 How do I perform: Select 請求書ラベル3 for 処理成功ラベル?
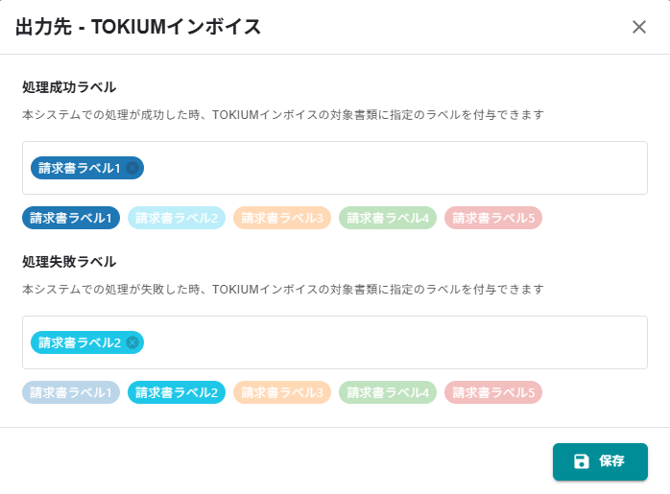[282, 218]
